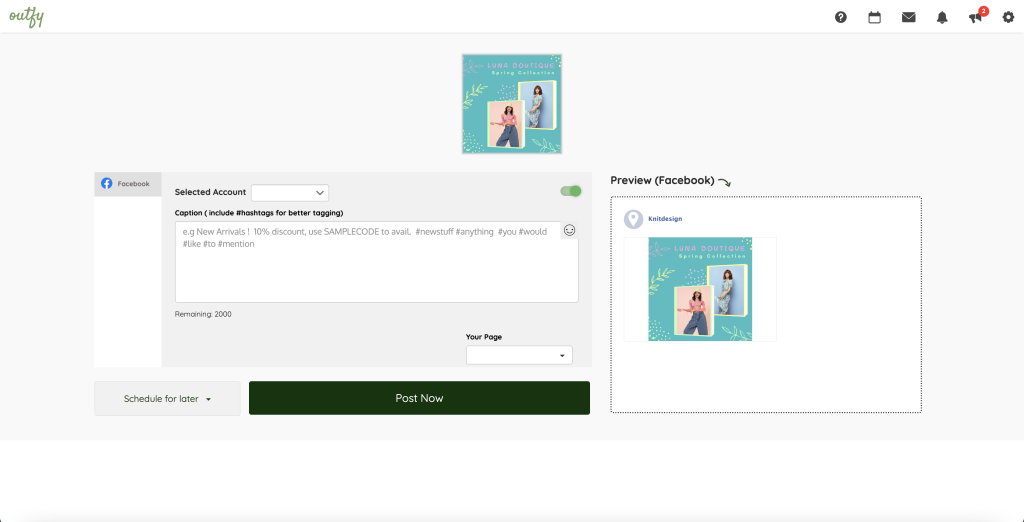Click the Knitdesign profile avatar icon
Image resolution: width=1024 pixels, height=522 pixels.
click(633, 219)
